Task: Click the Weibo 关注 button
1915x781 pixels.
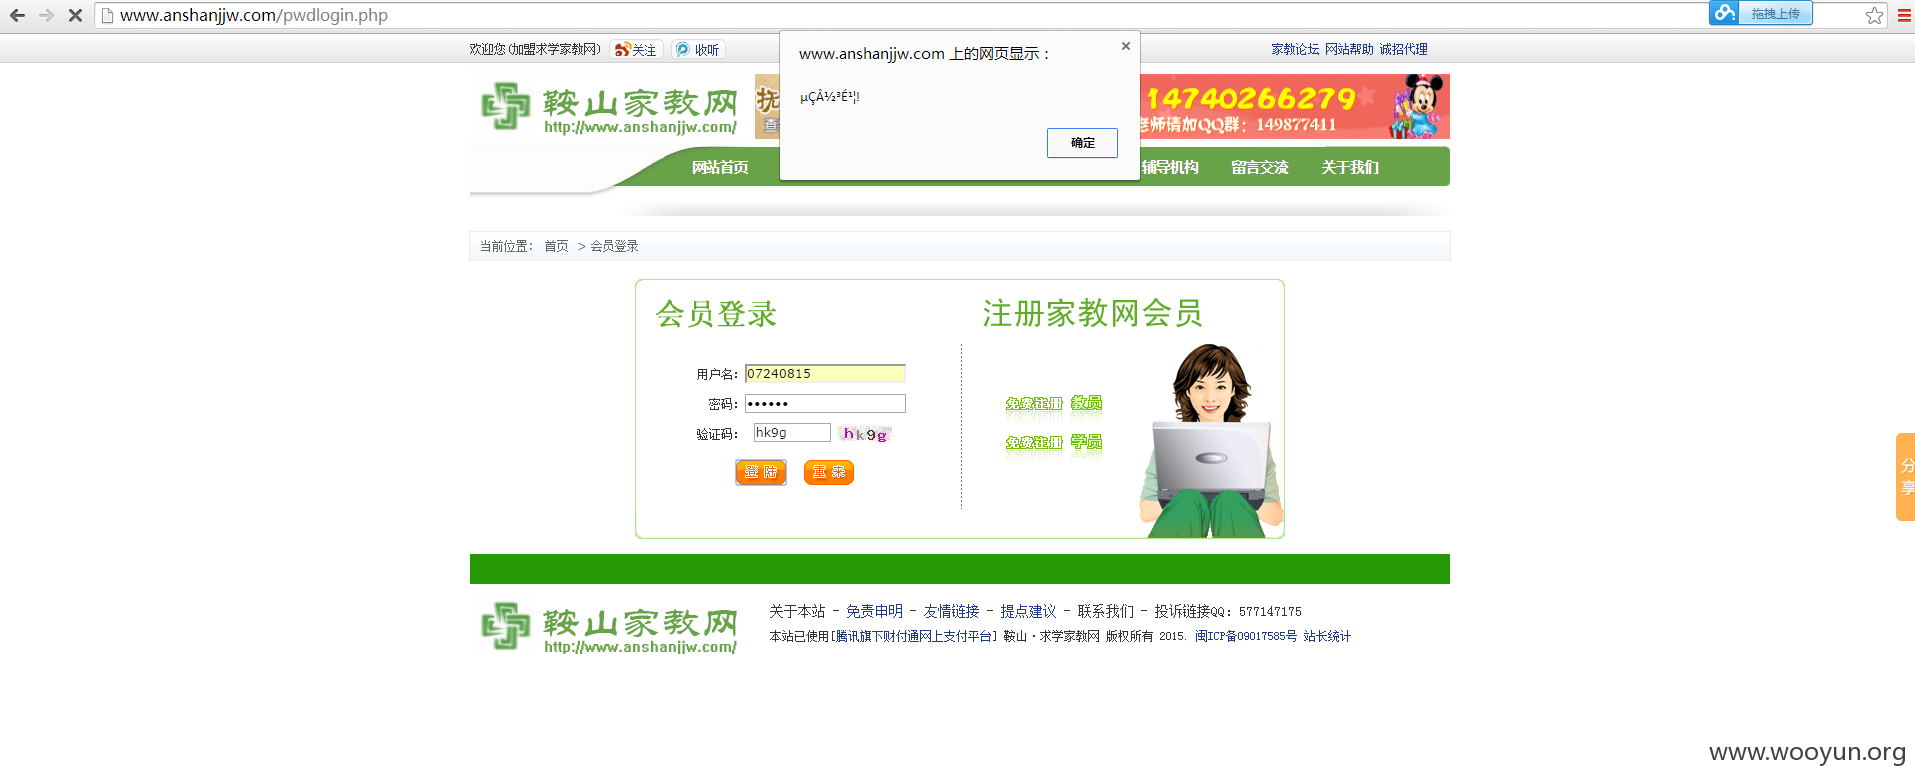Action: pos(636,49)
